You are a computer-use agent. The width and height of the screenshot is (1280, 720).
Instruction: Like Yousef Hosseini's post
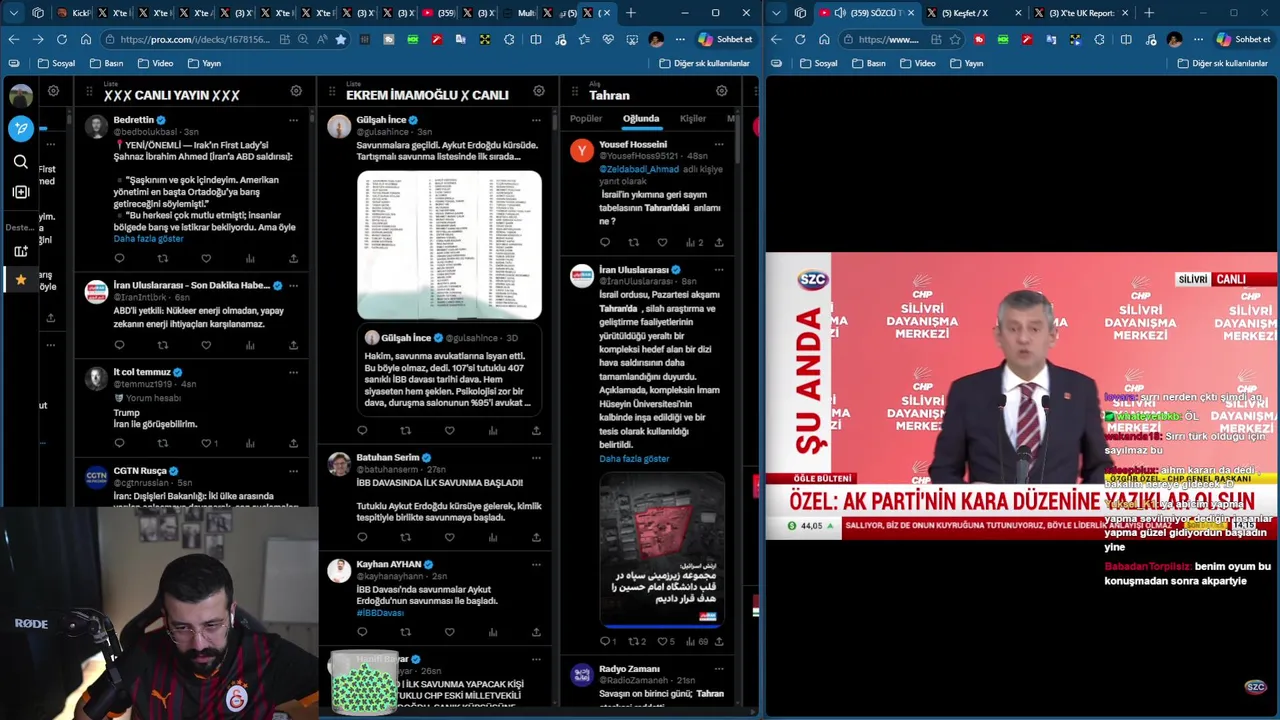click(662, 242)
